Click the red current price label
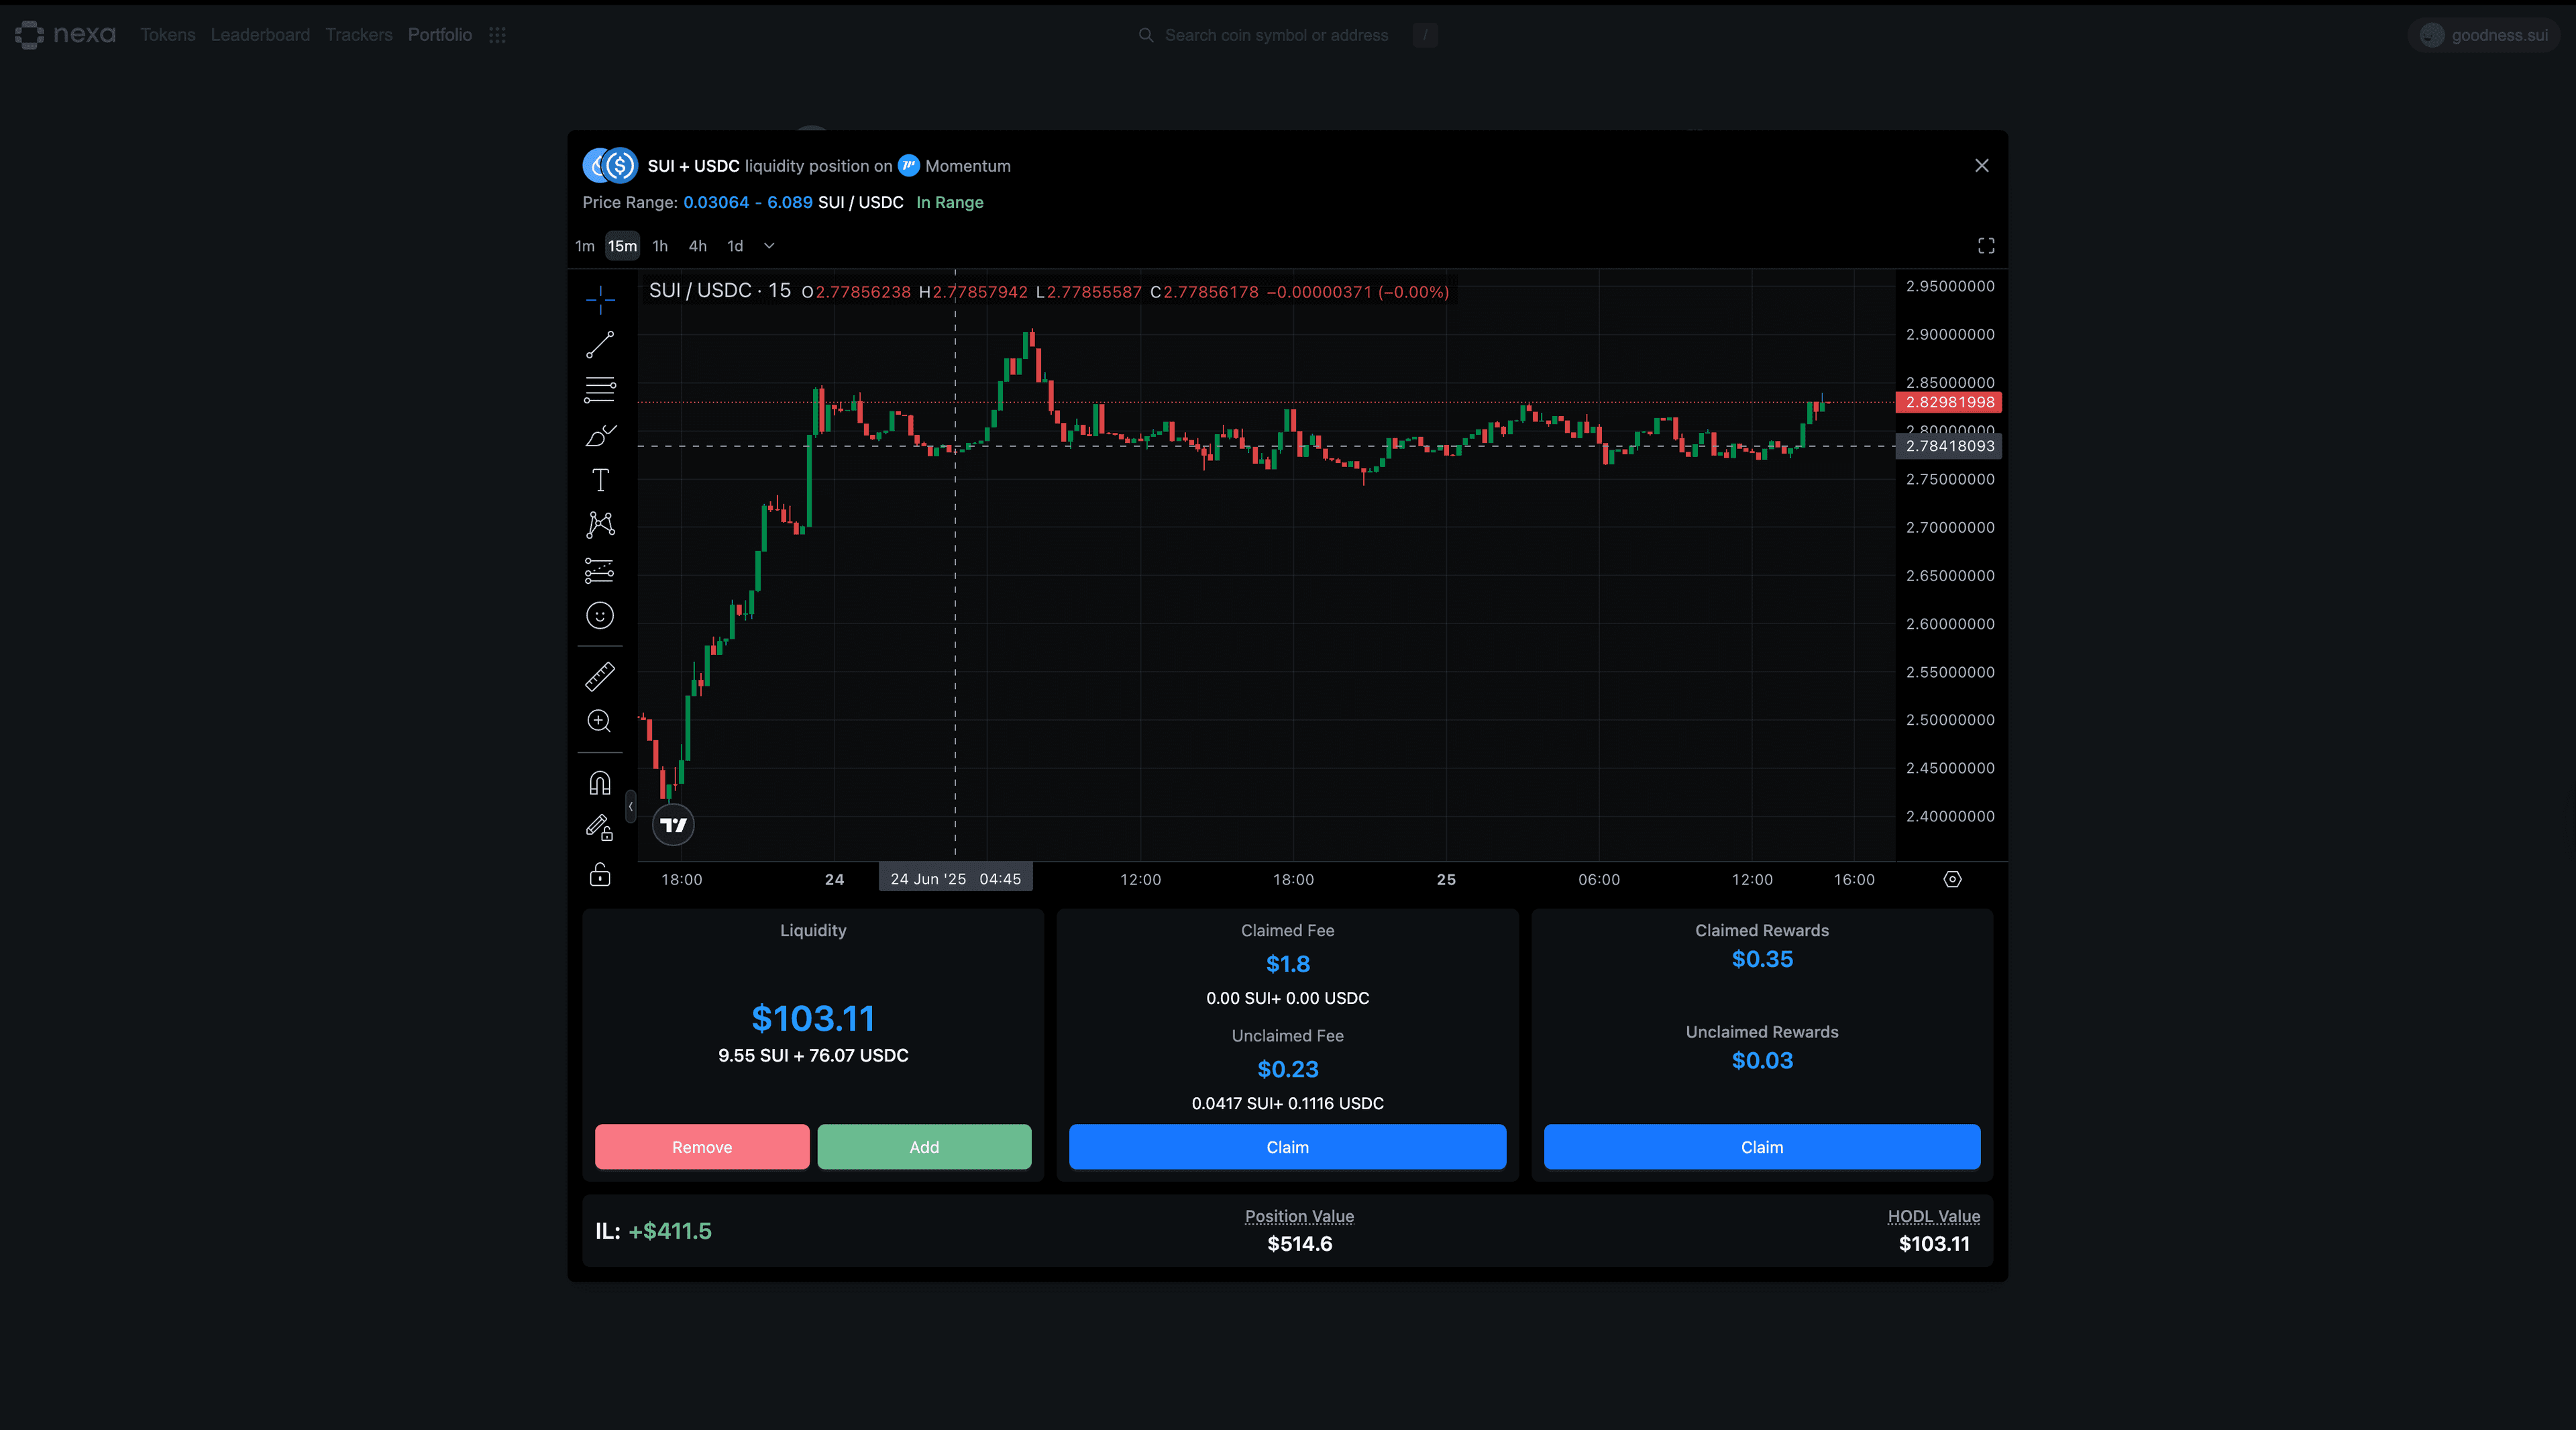 pos(1949,402)
